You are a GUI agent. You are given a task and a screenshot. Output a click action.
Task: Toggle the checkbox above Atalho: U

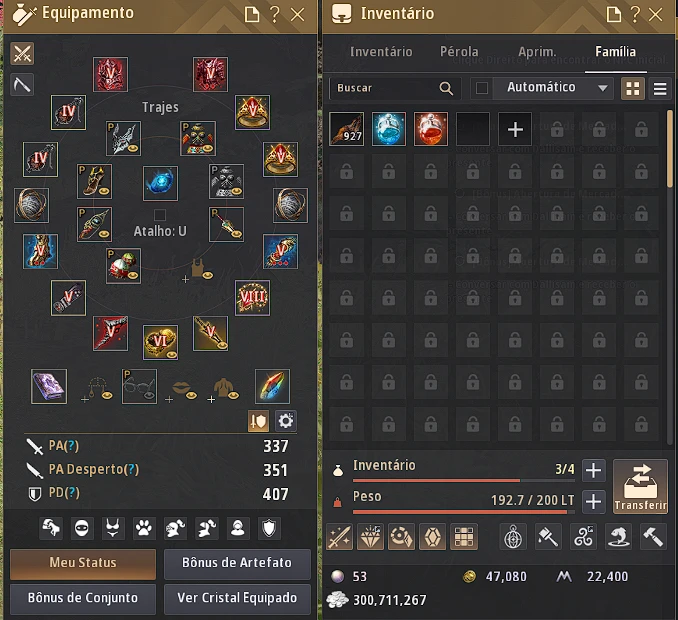click(160, 215)
